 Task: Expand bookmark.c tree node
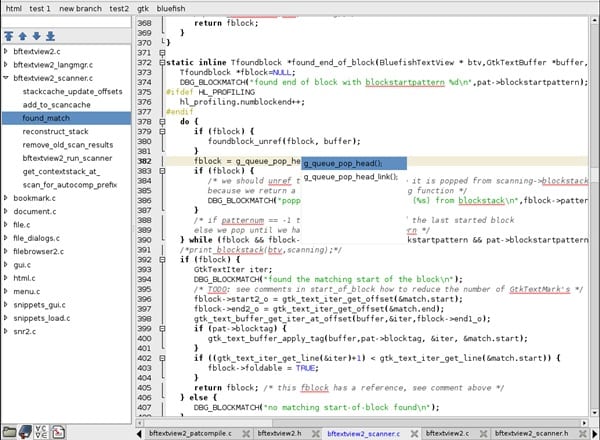tap(6, 198)
